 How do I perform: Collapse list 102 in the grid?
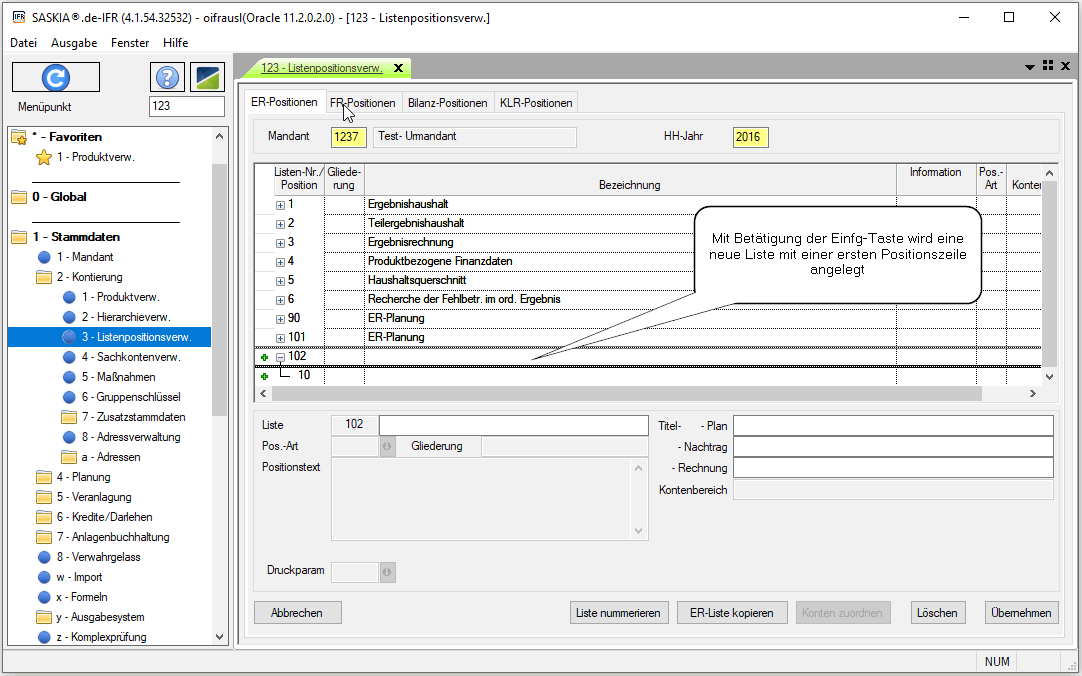click(x=280, y=357)
